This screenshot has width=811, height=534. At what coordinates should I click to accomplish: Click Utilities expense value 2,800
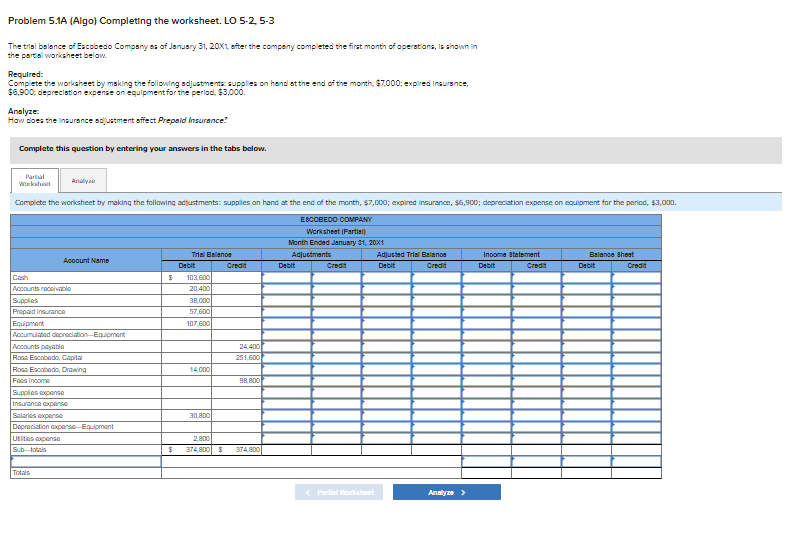tap(201, 438)
